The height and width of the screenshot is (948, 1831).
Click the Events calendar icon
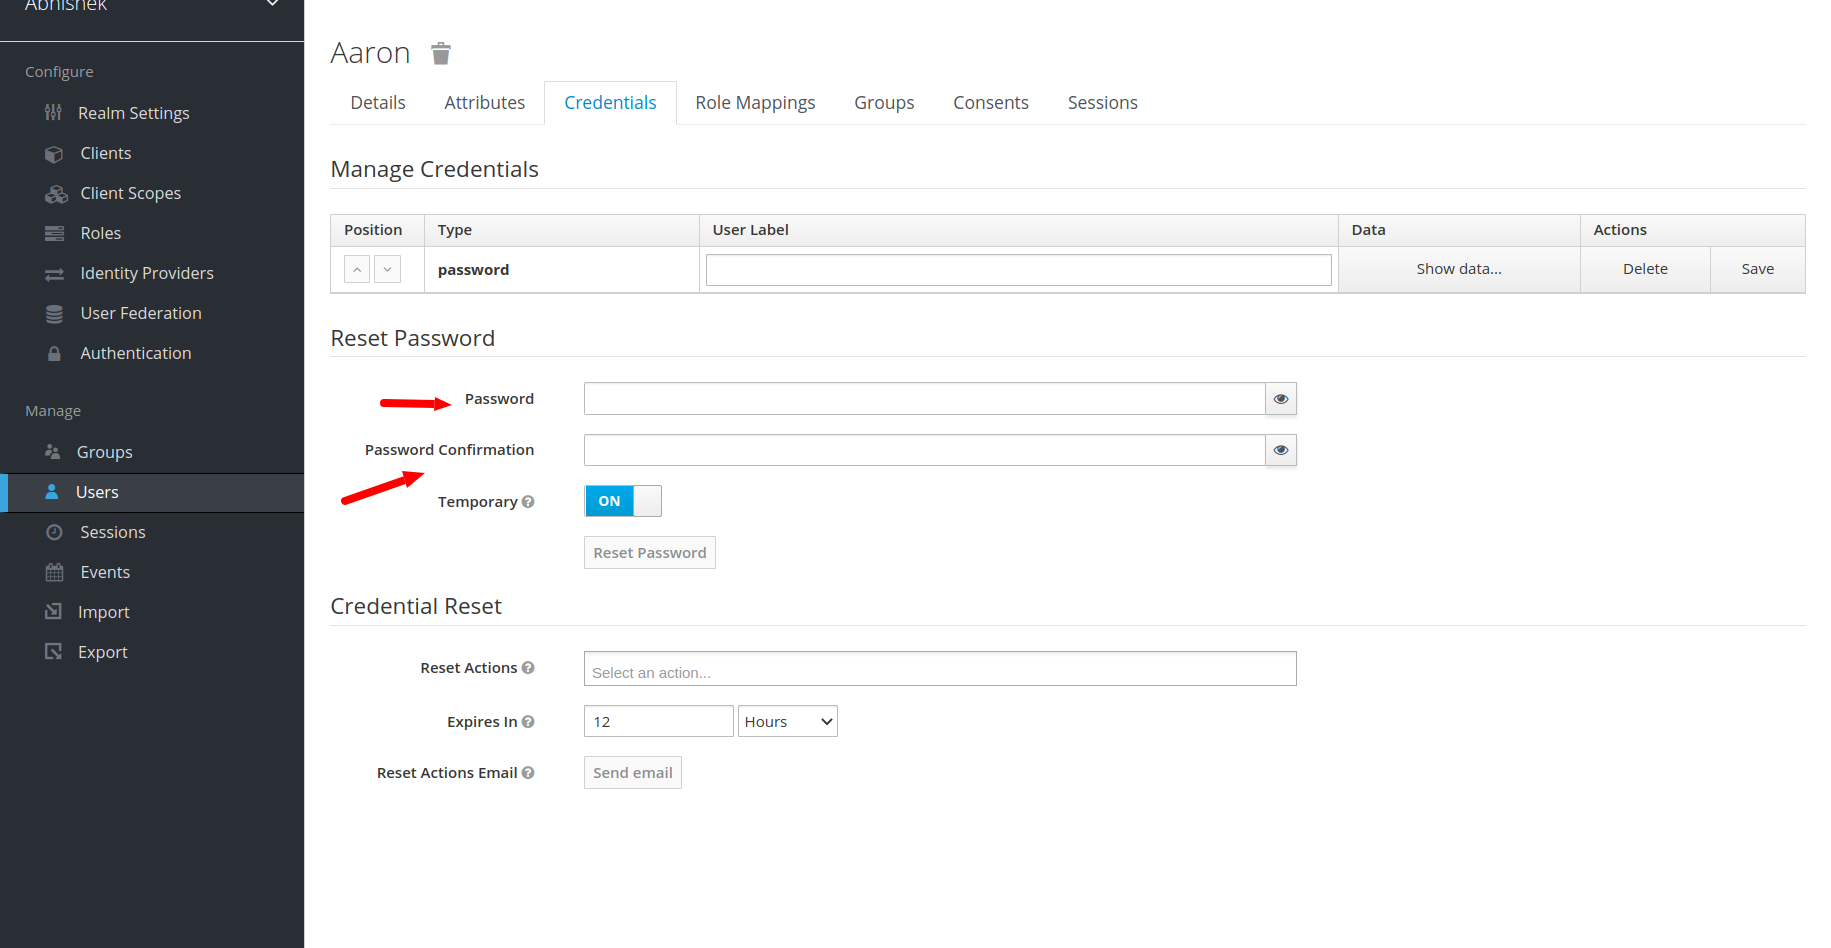(x=54, y=573)
